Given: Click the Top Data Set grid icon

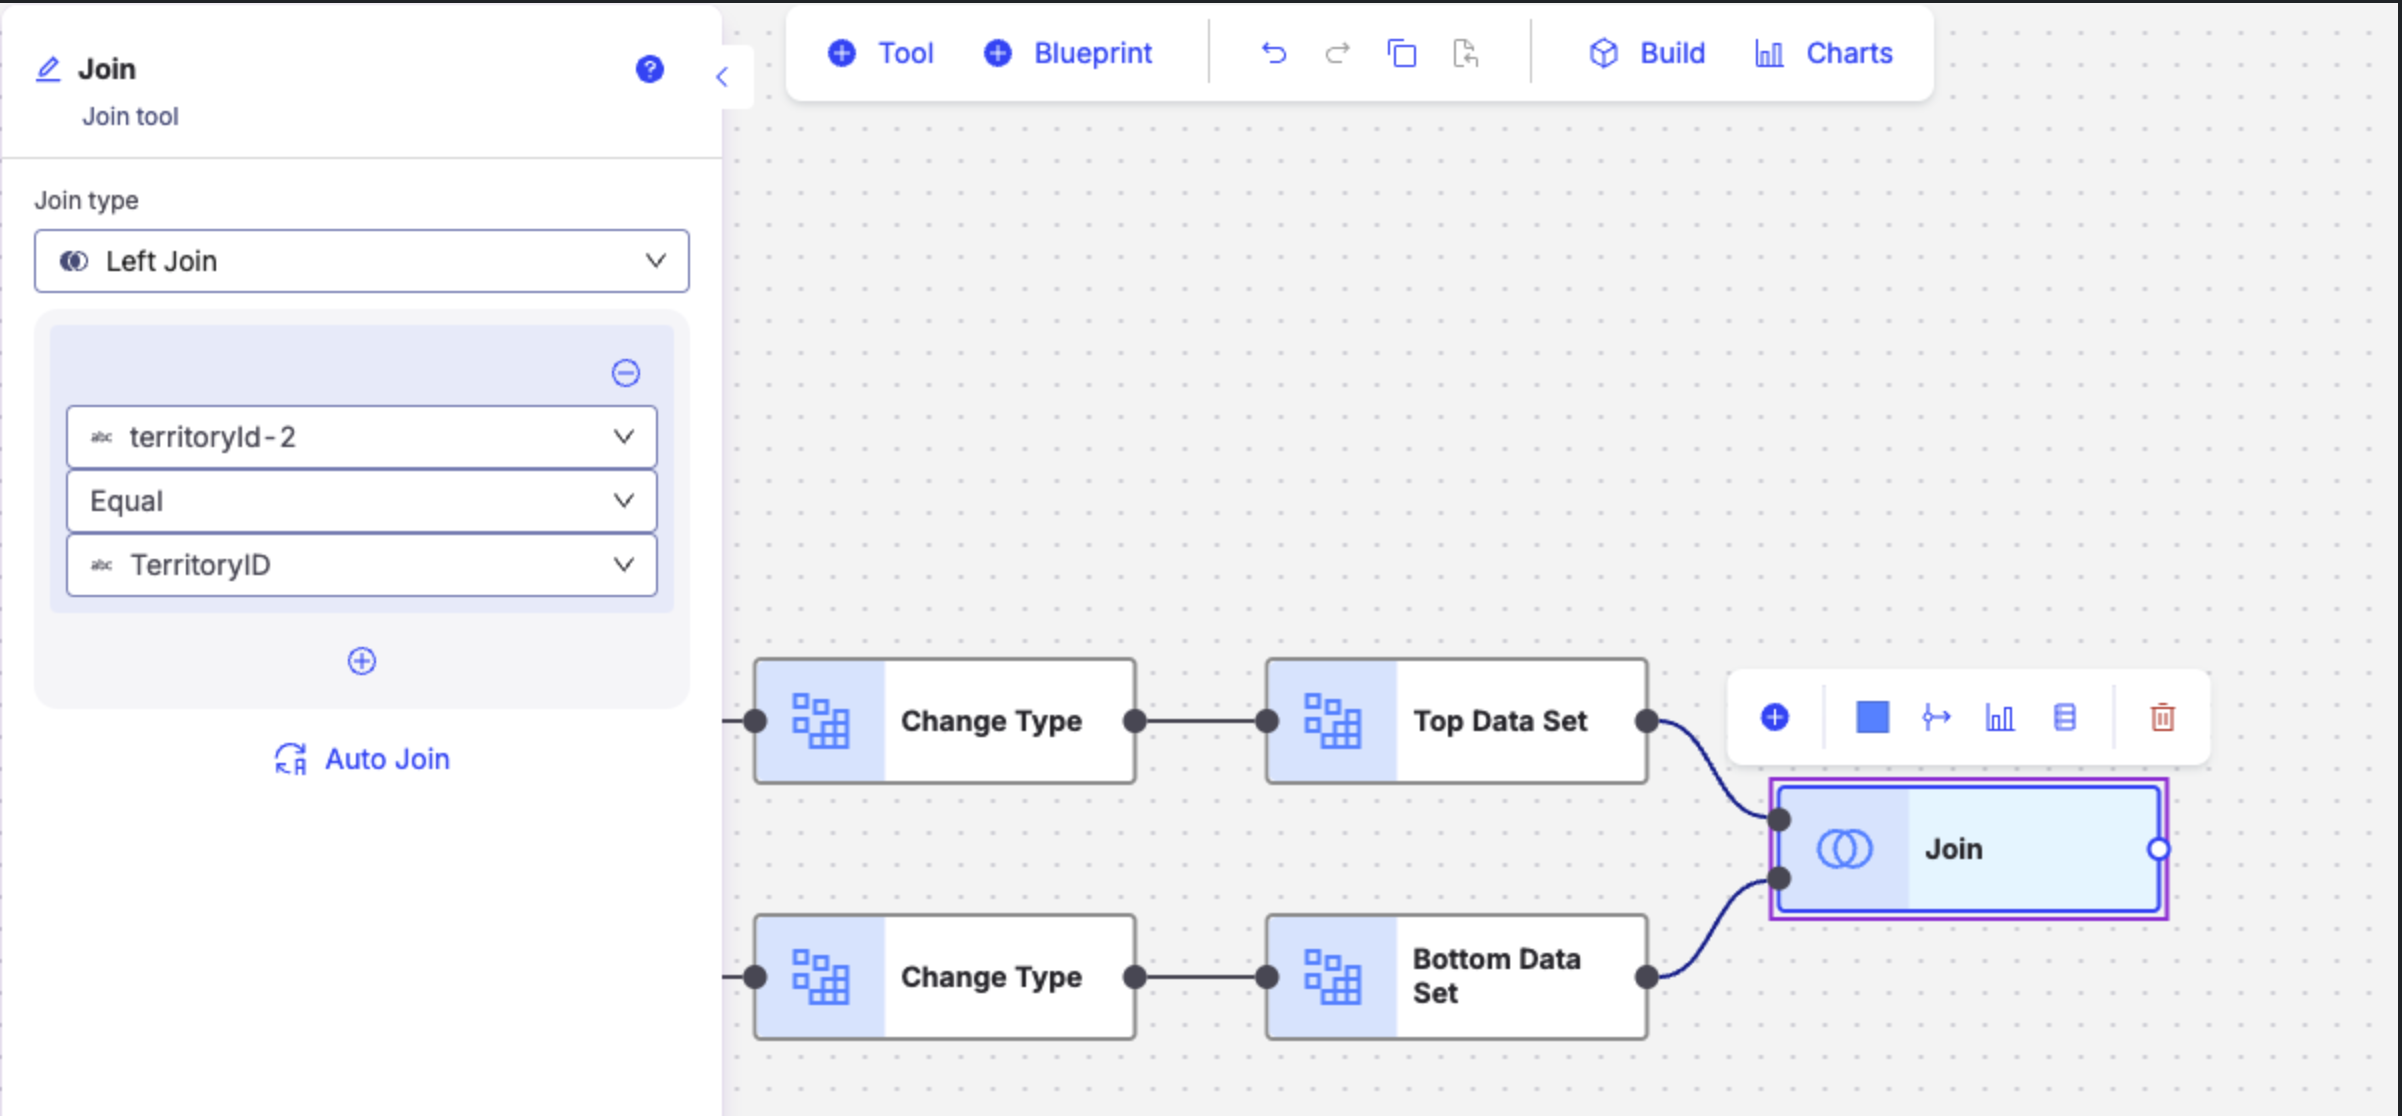Looking at the screenshot, I should [x=1333, y=721].
